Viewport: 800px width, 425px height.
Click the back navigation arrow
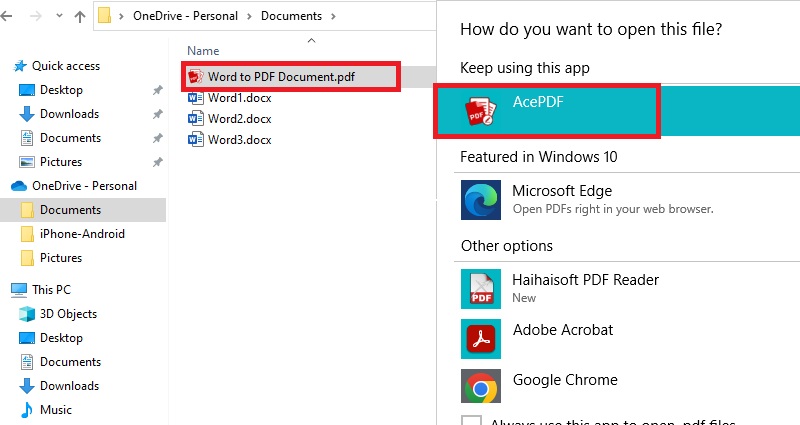coord(6,16)
